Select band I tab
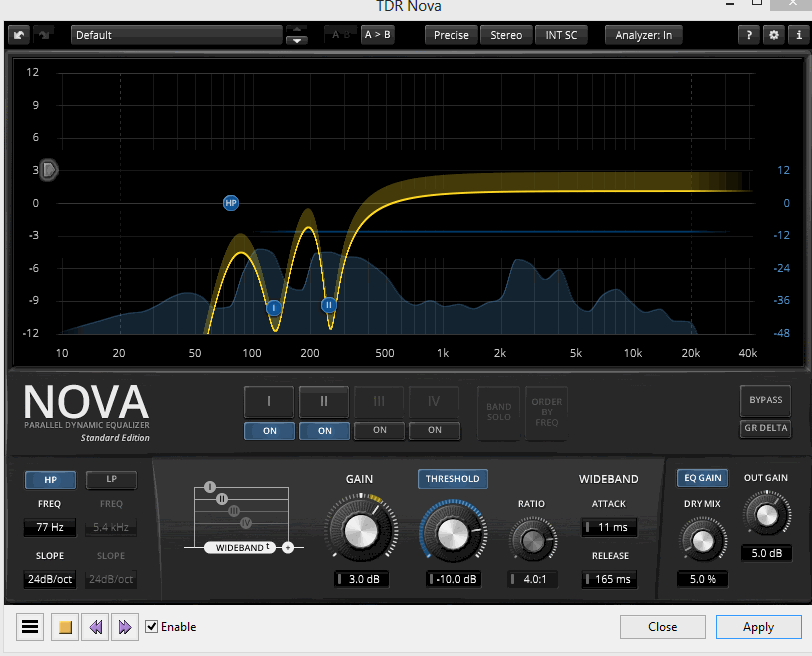The height and width of the screenshot is (656, 812). point(269,402)
